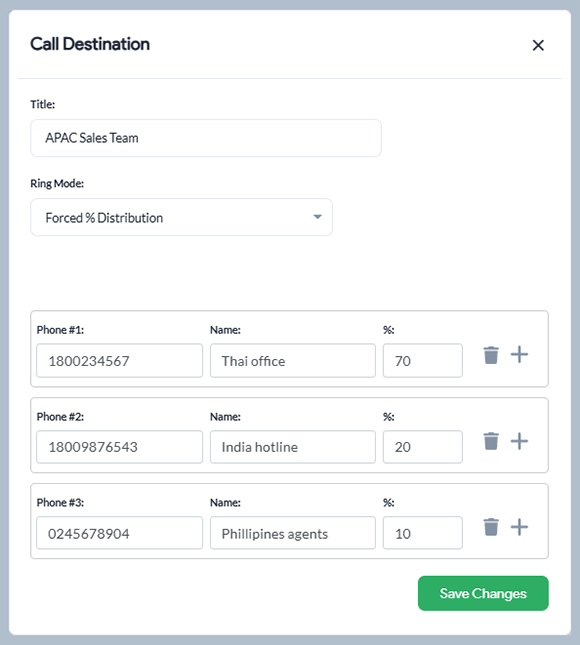
Task: Remove Phone #3 Phillipines agents entry
Action: coord(491,527)
